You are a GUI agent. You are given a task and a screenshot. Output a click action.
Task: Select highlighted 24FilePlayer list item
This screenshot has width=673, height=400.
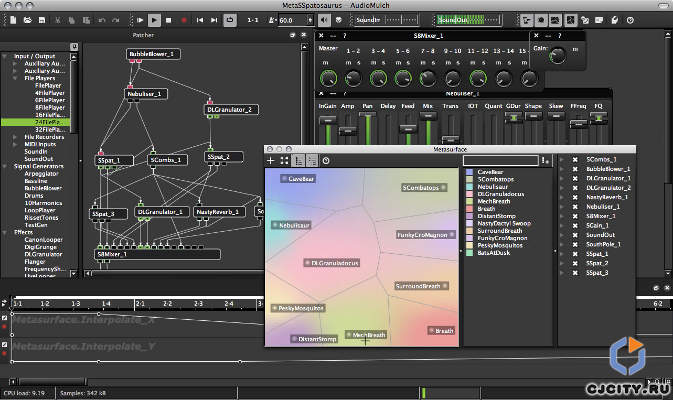[x=36, y=122]
